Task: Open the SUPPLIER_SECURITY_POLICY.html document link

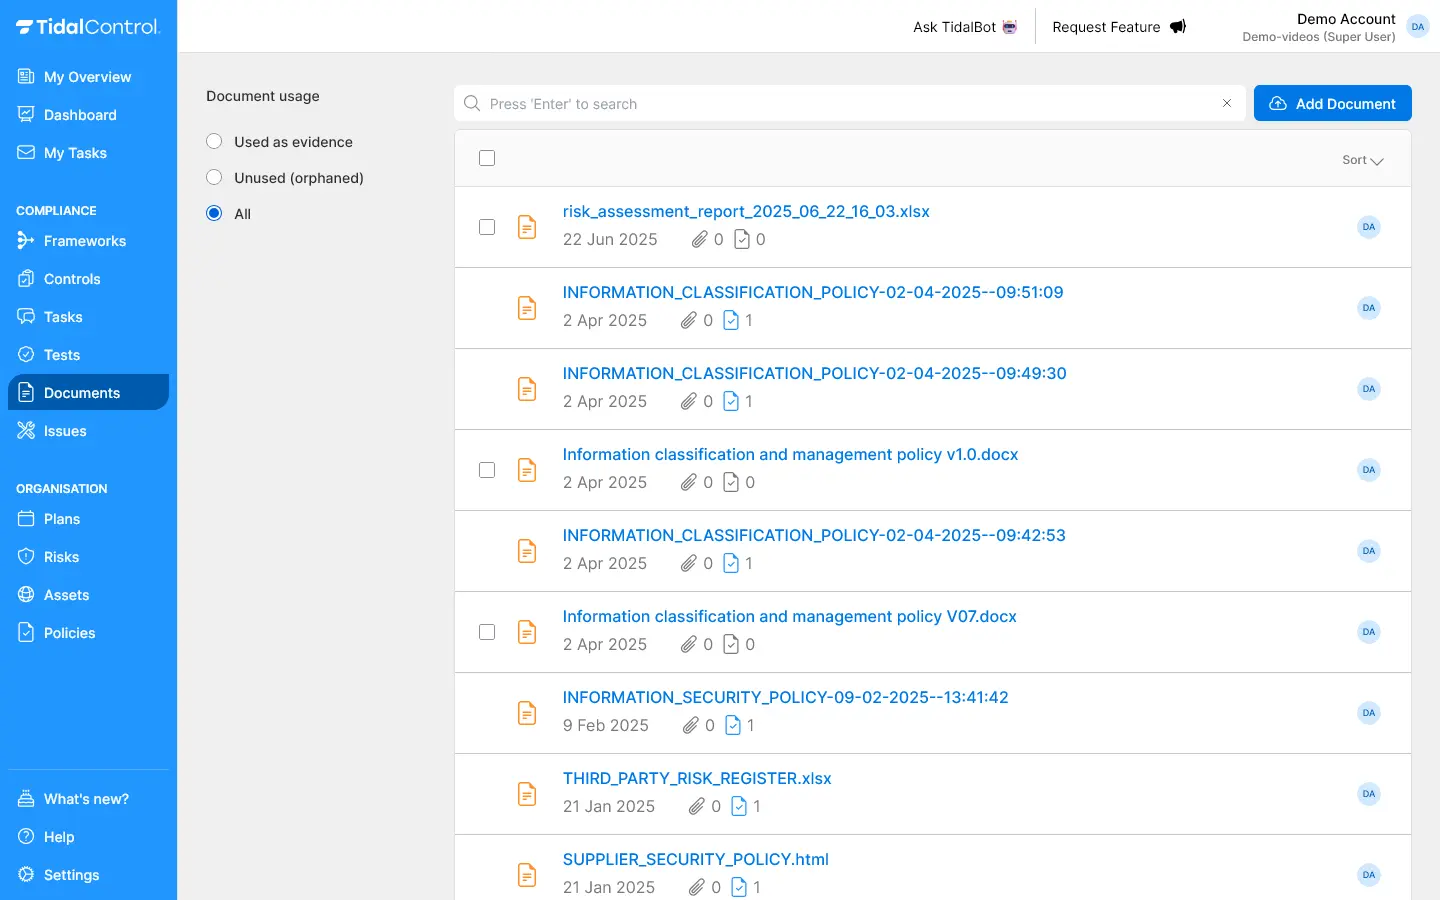Action: click(695, 859)
